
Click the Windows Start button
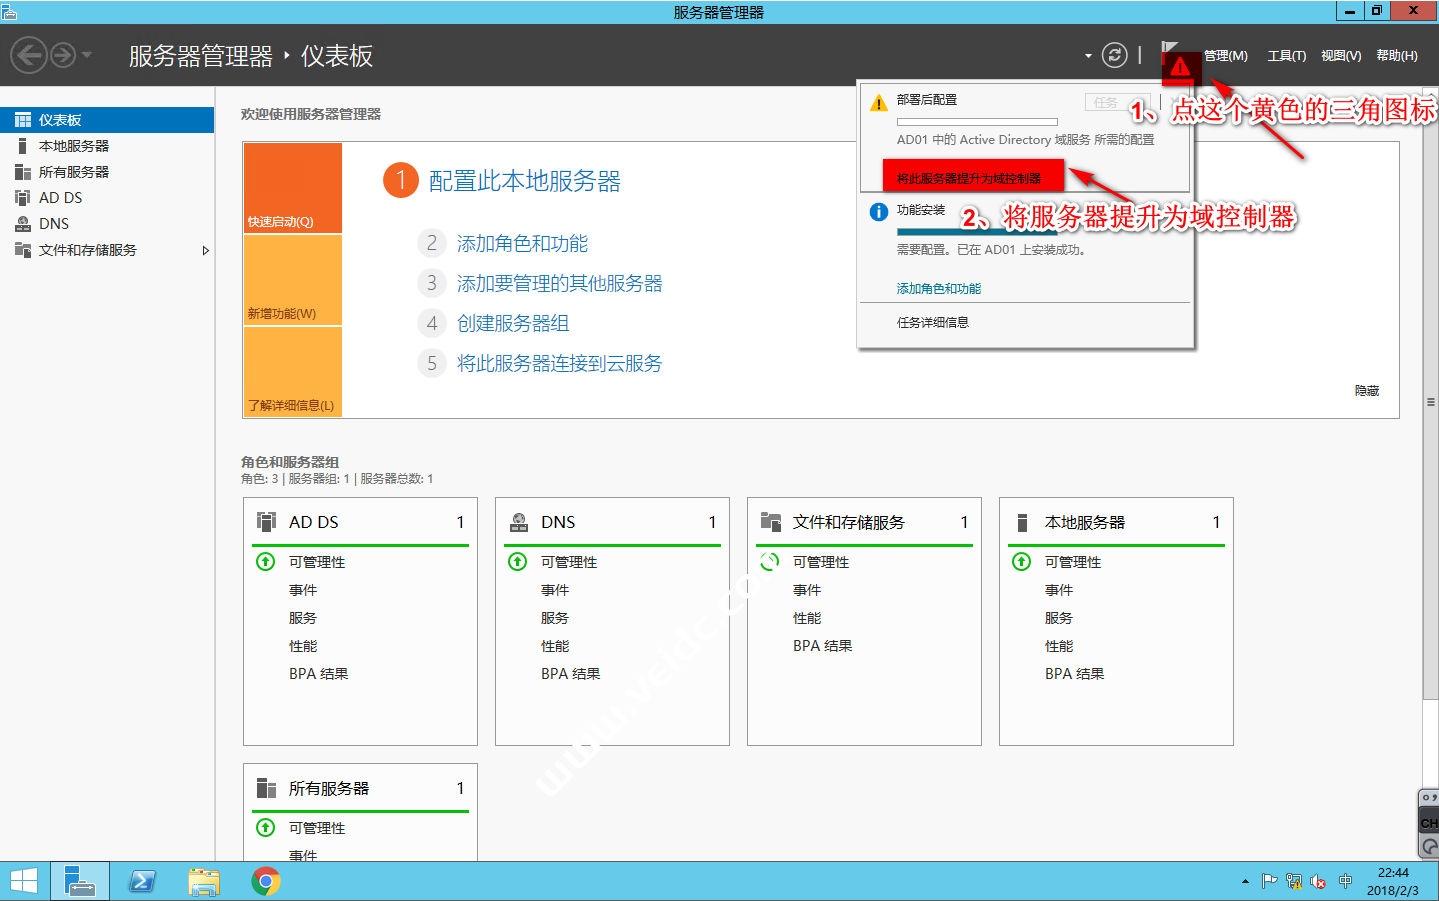(x=23, y=881)
